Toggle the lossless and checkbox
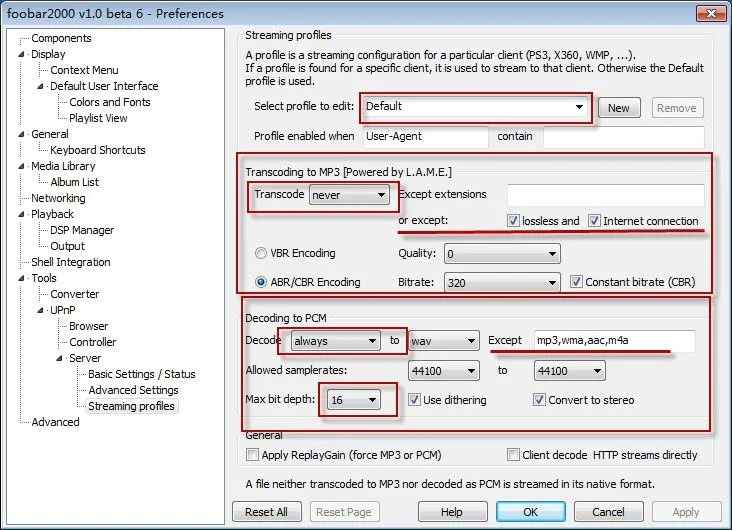This screenshot has width=732, height=530. pos(513,221)
